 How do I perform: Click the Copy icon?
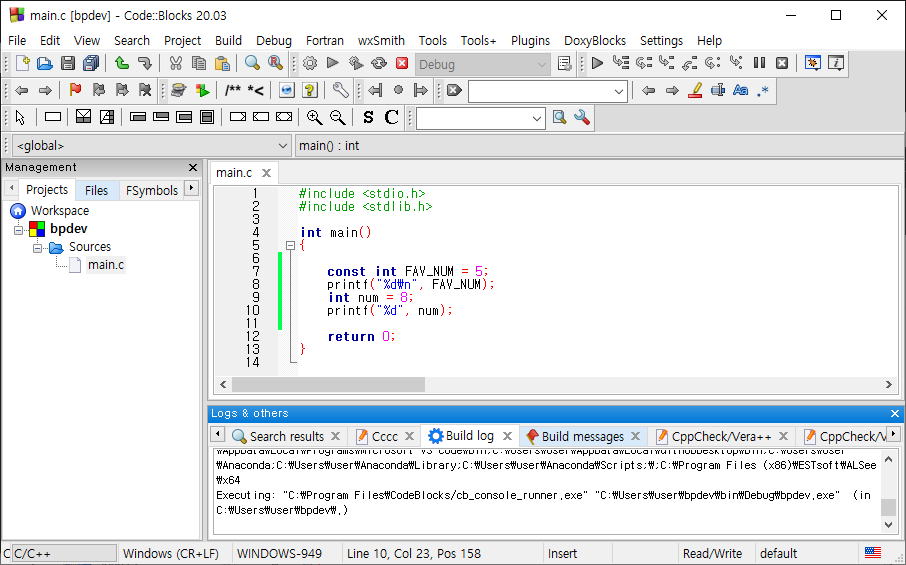tap(199, 63)
